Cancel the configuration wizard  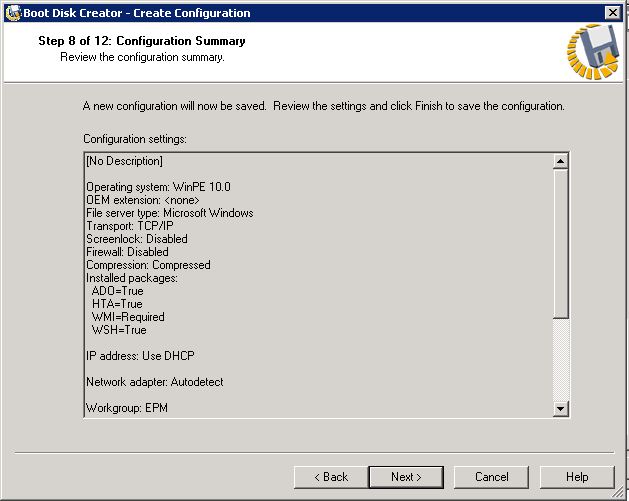[491, 477]
